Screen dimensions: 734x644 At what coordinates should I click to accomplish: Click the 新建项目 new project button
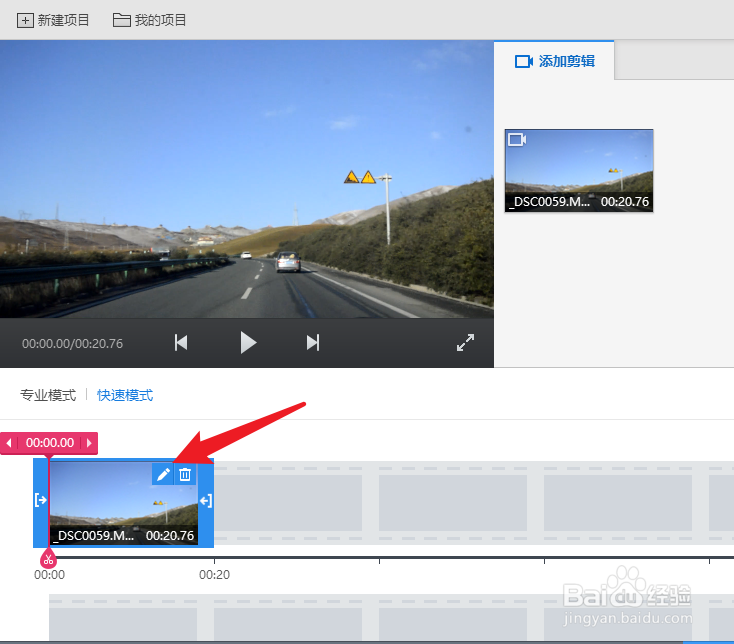tap(53, 20)
